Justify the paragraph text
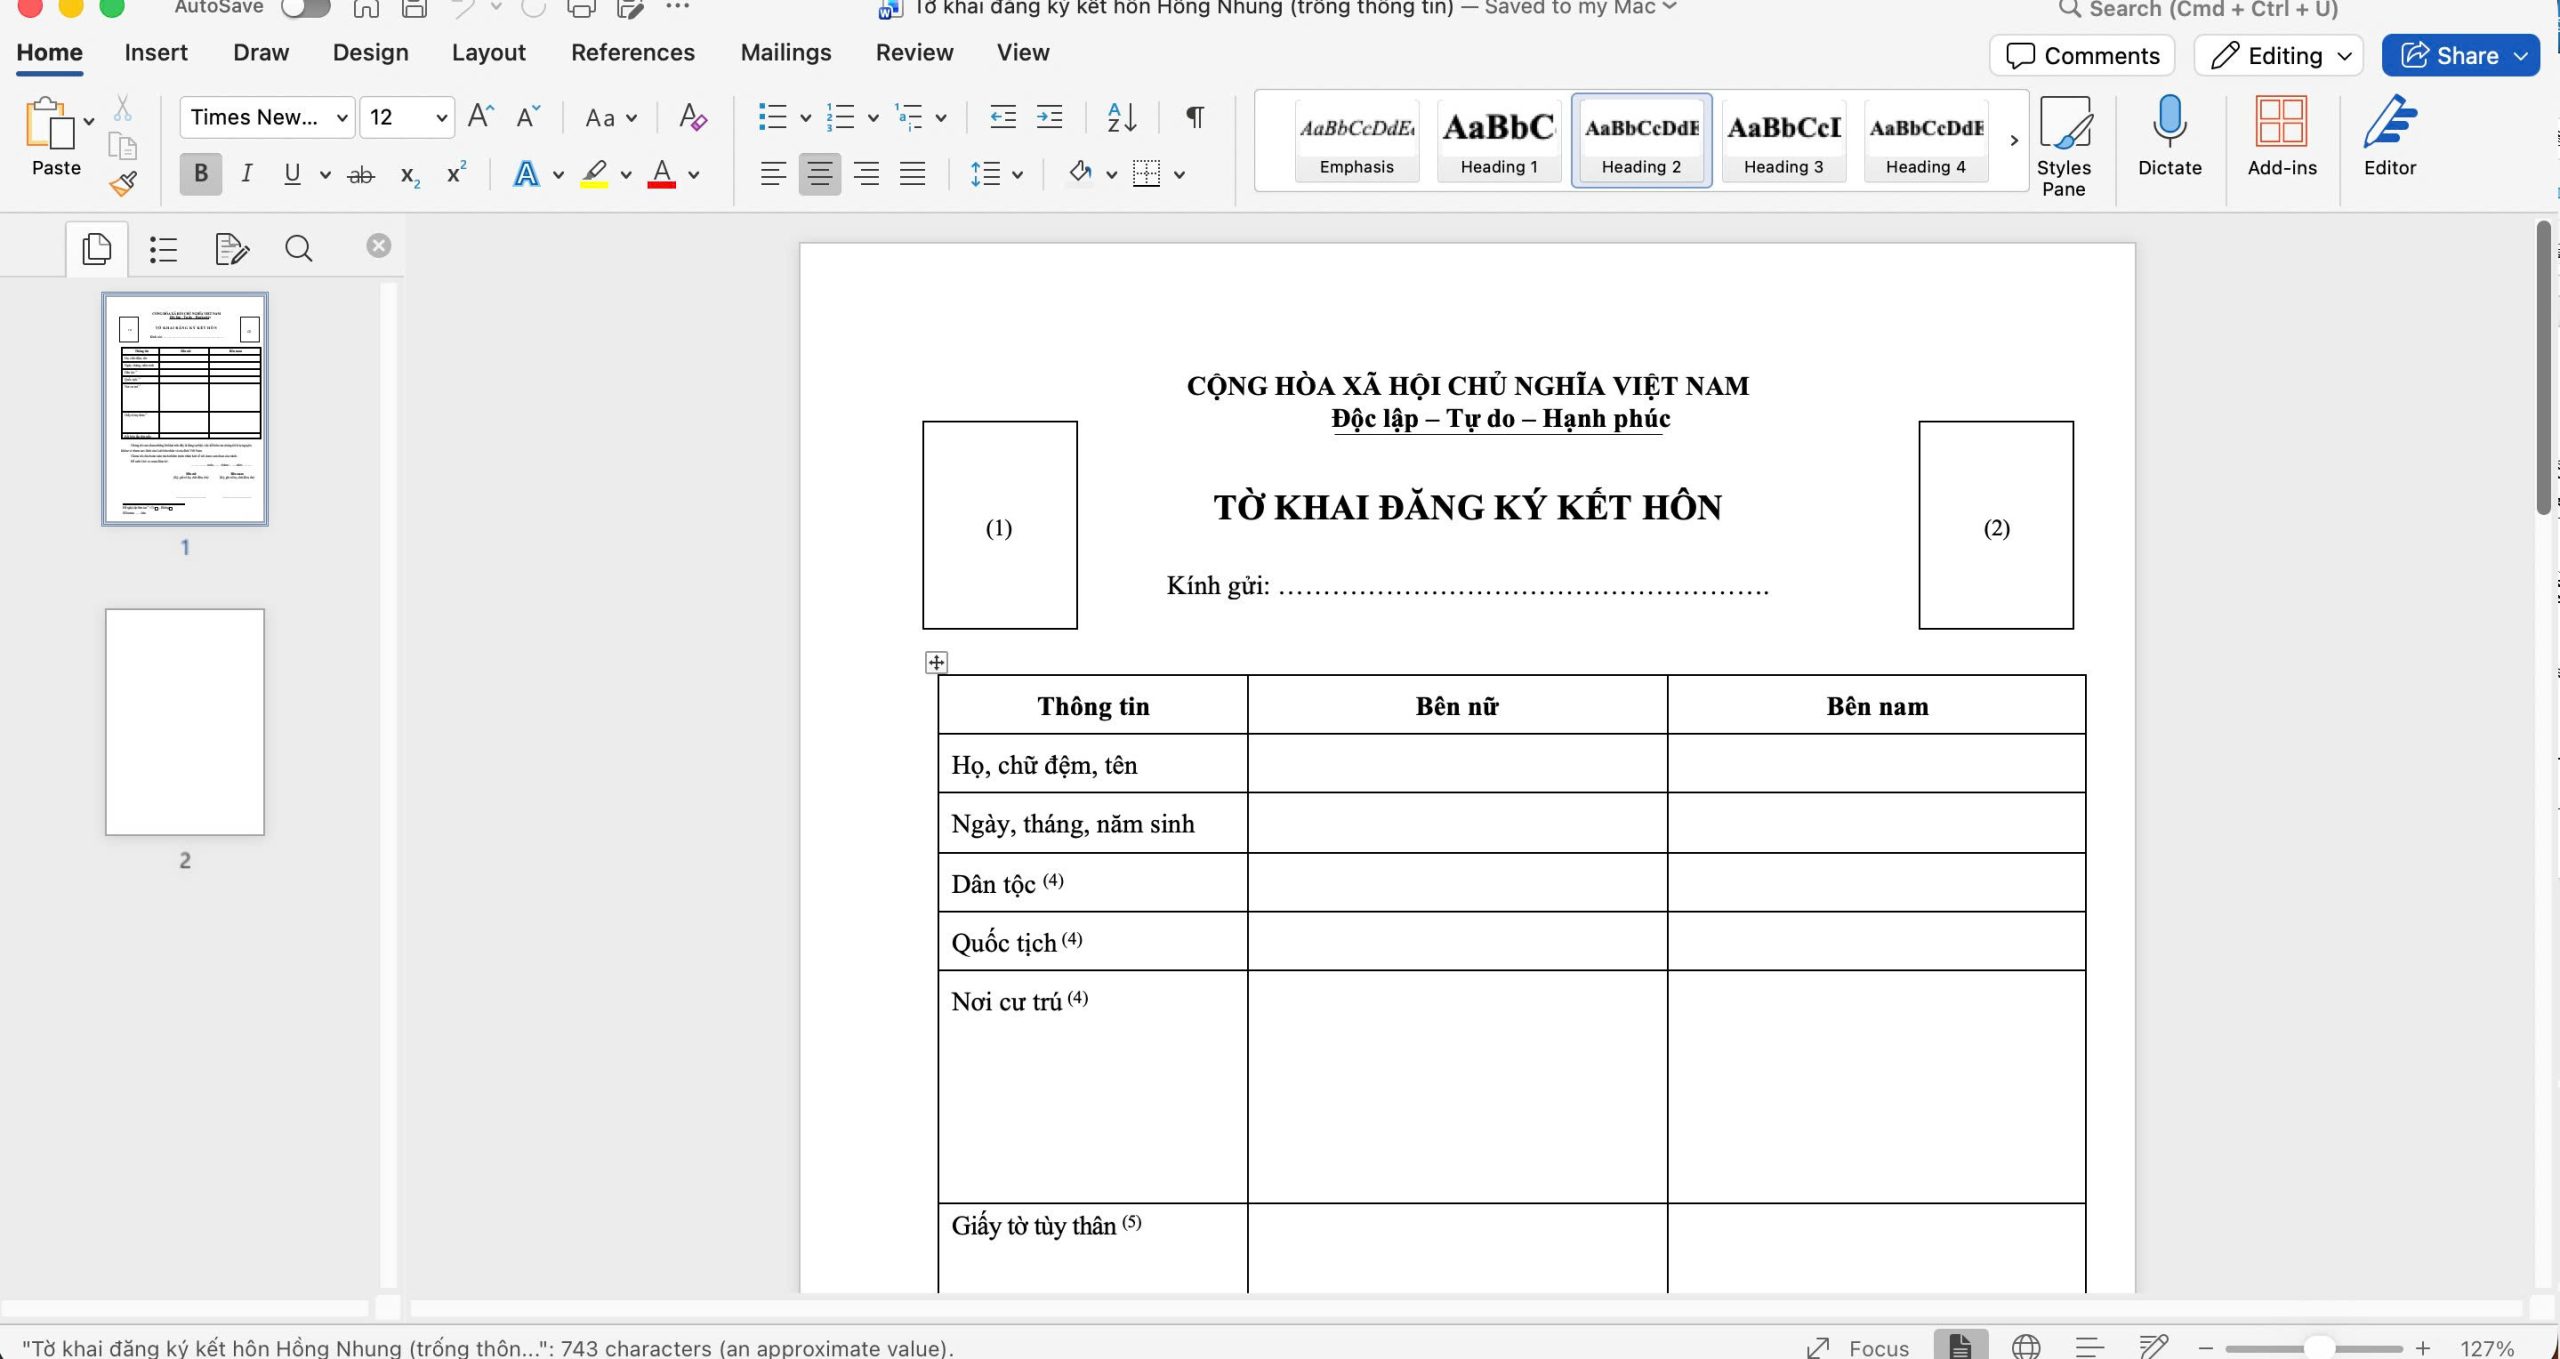 click(912, 174)
